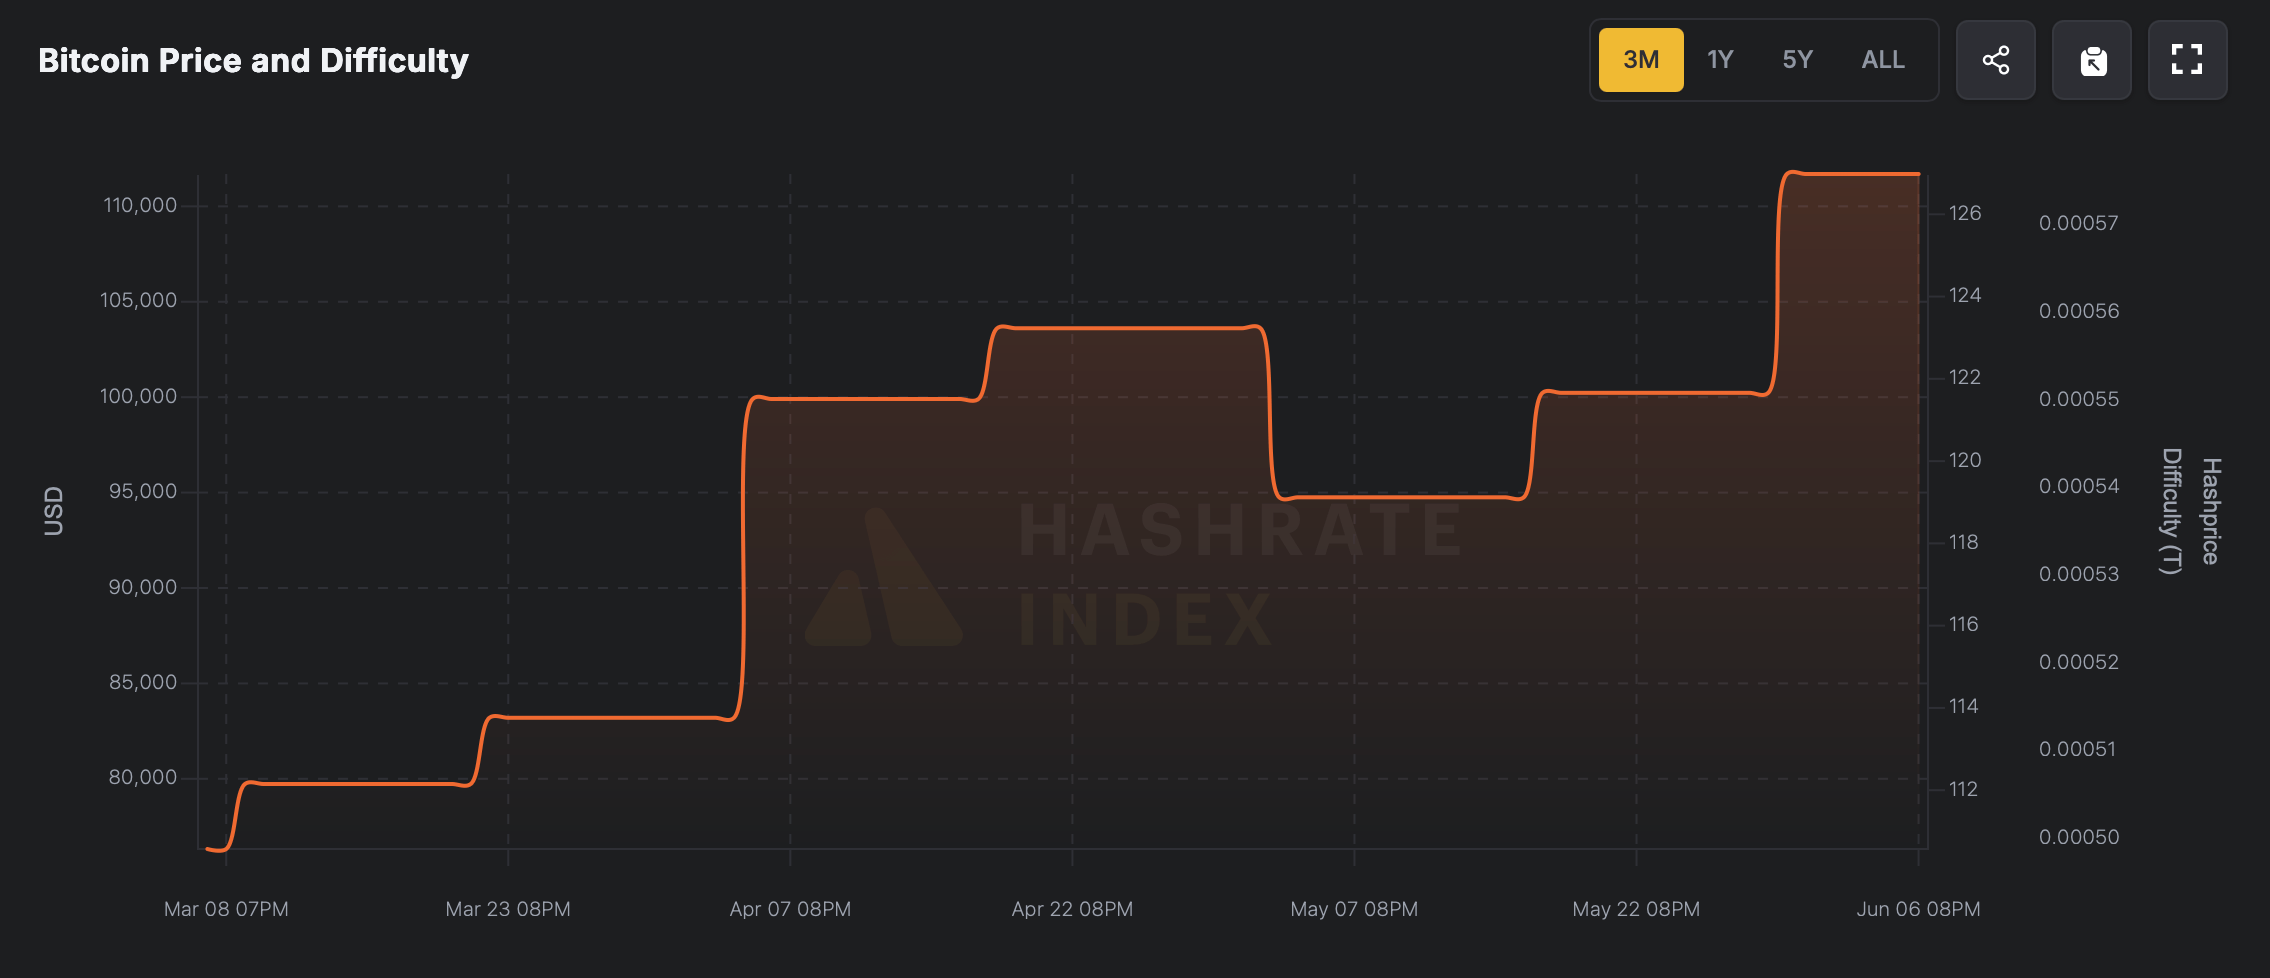Click the Bitcoin Price and Difficulty title
This screenshot has width=2270, height=978.
pyautogui.click(x=253, y=60)
